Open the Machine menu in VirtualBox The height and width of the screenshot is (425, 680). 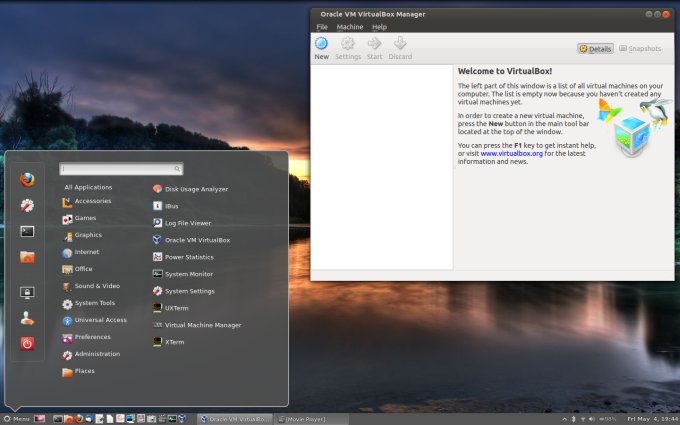click(350, 27)
